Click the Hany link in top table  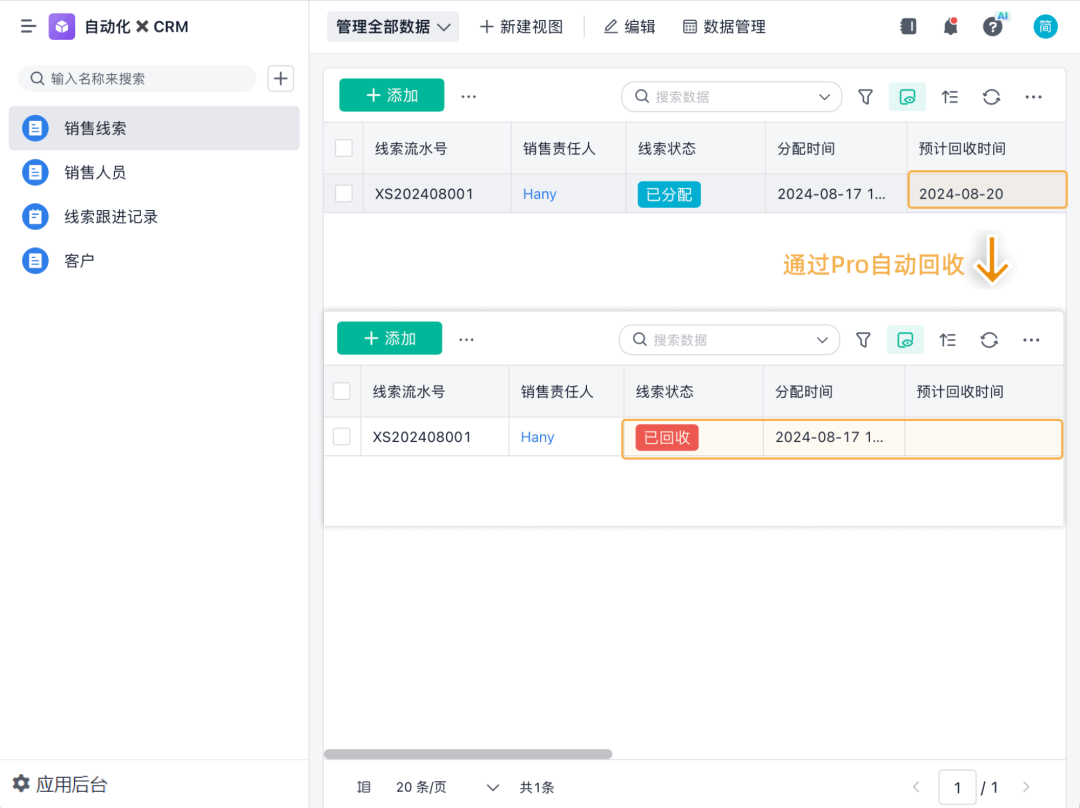pyautogui.click(x=539, y=194)
